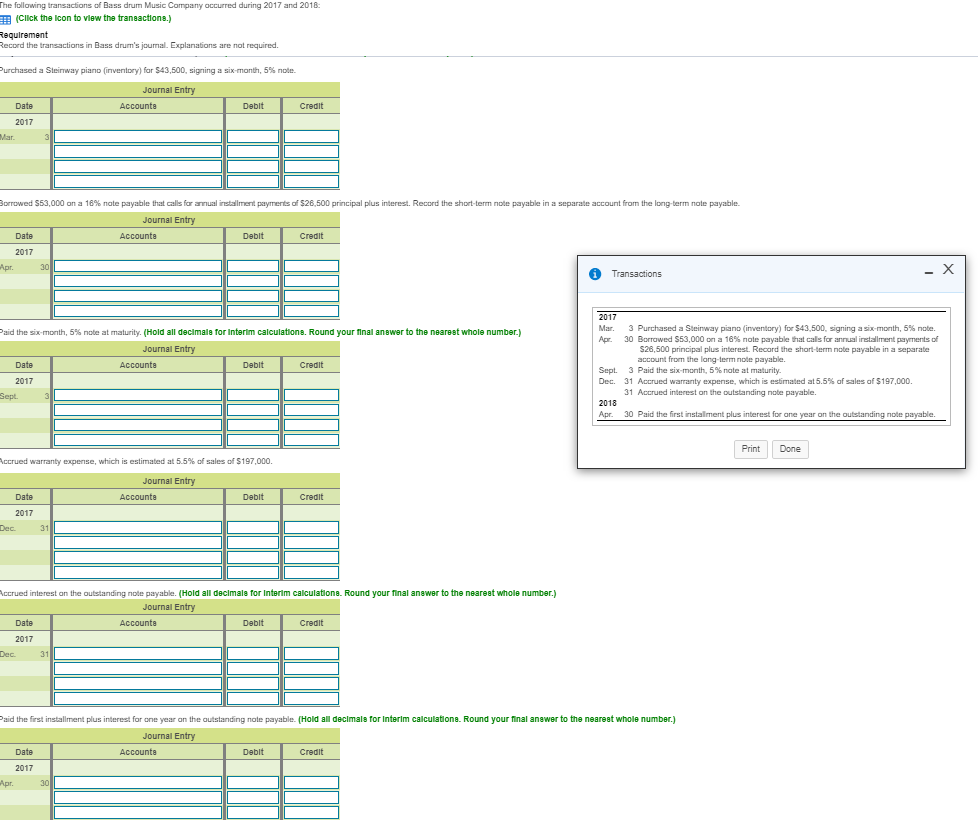Select second debit field for first installment payment entry
978x830 pixels.
click(x=253, y=798)
